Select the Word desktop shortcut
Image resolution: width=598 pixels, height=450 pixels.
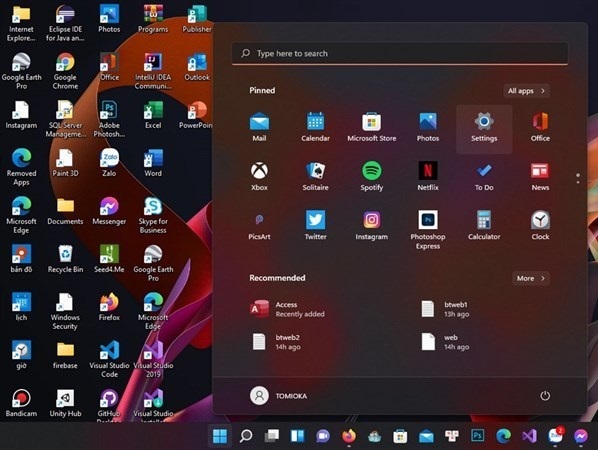[x=153, y=163]
